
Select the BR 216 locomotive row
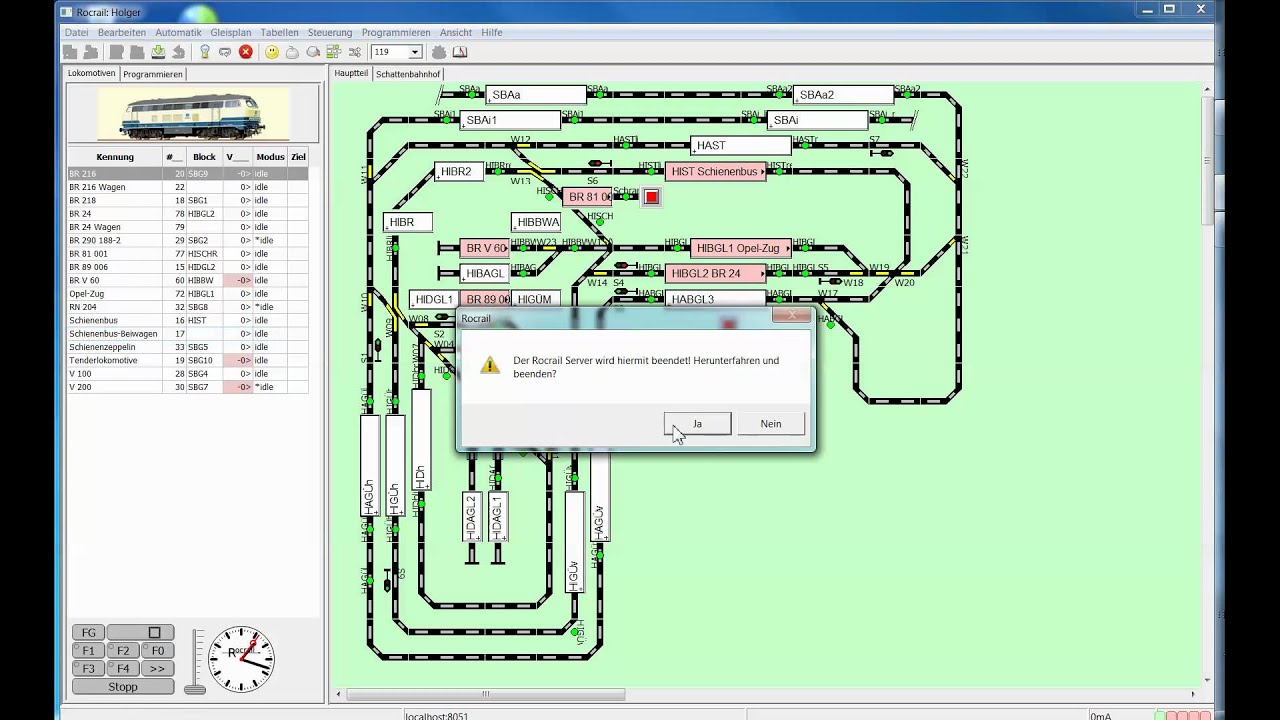point(187,174)
